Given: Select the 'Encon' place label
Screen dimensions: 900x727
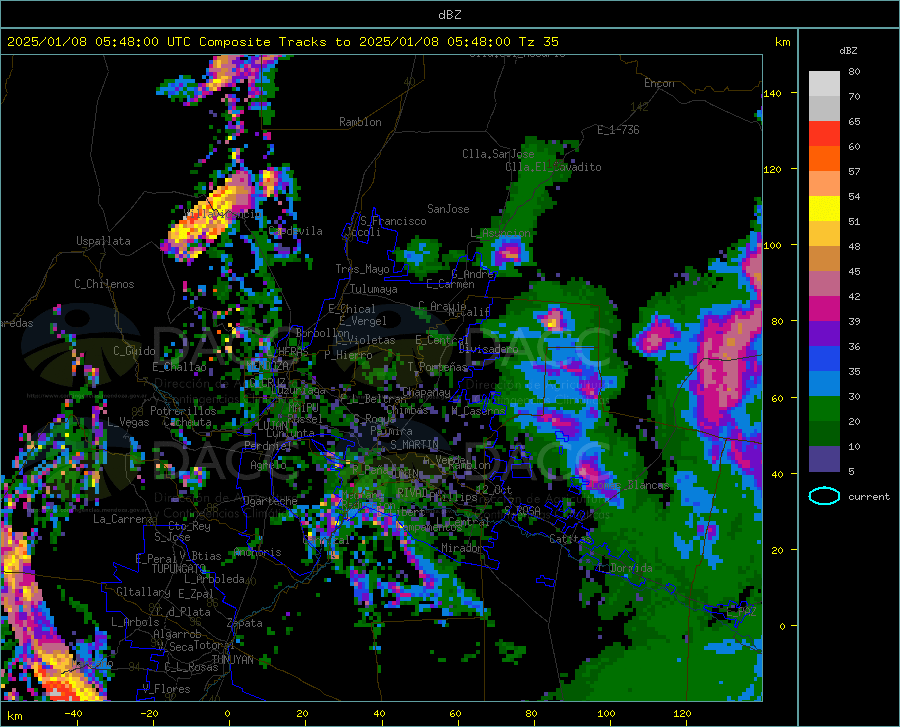Looking at the screenshot, I should tap(659, 83).
